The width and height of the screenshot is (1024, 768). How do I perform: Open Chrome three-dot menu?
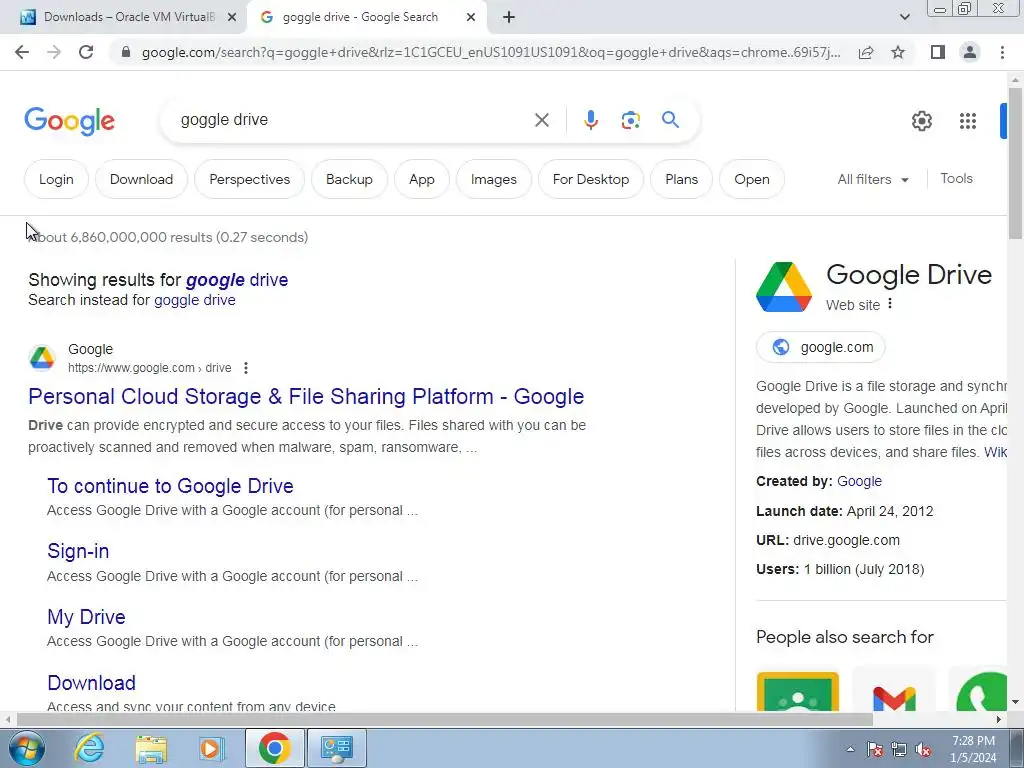(x=1002, y=52)
